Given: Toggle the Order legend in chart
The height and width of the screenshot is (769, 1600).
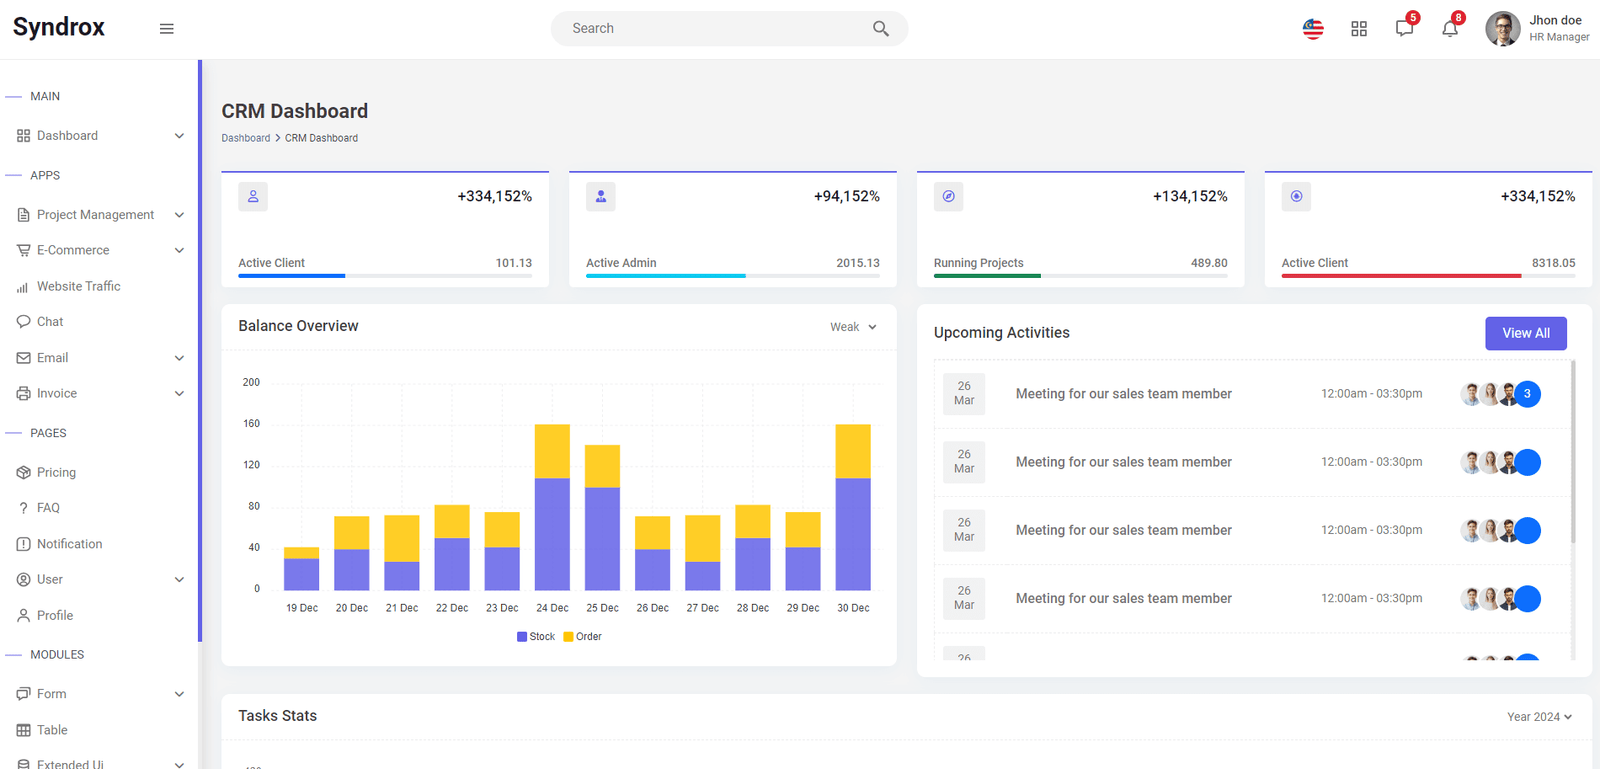Looking at the screenshot, I should click(583, 637).
